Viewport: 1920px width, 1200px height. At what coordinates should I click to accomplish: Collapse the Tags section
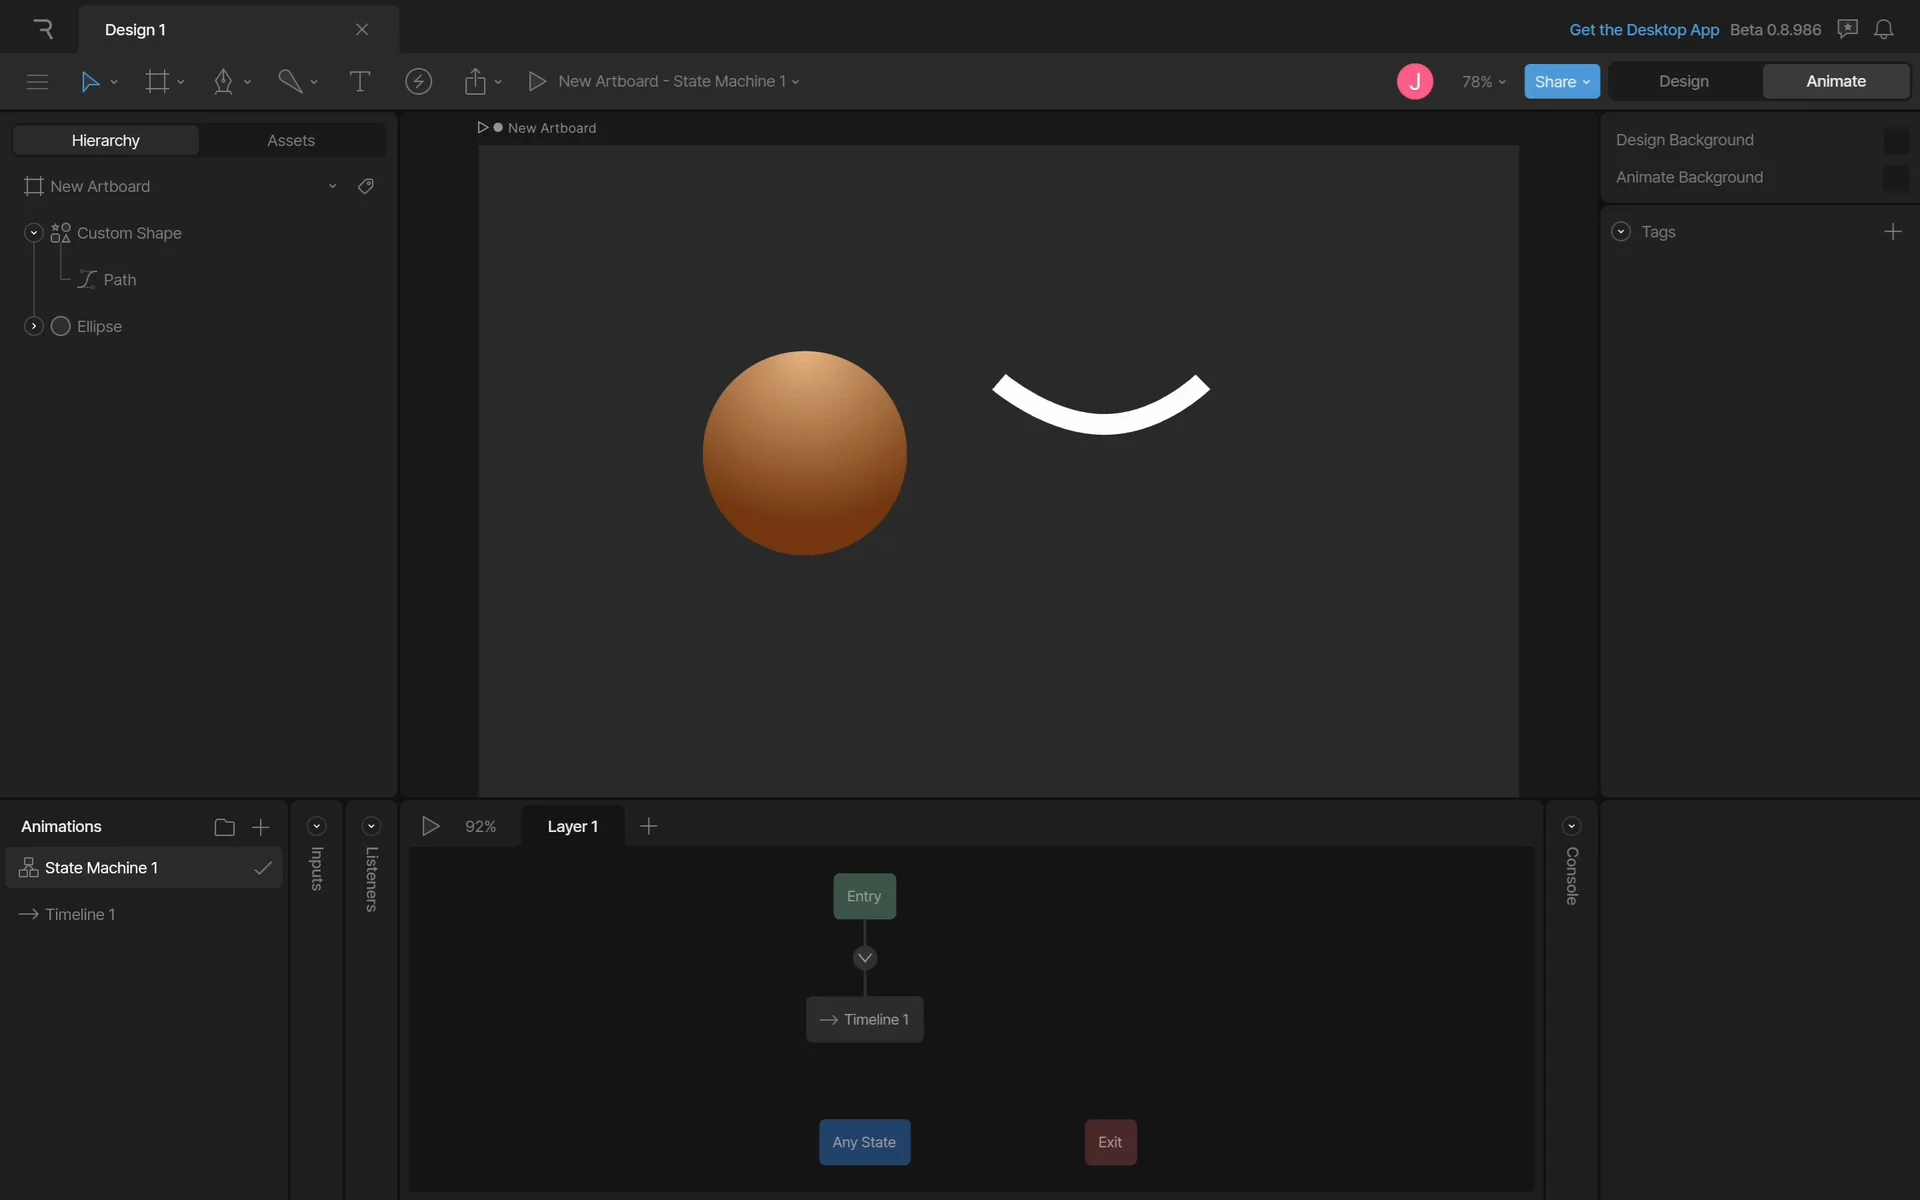(1621, 232)
